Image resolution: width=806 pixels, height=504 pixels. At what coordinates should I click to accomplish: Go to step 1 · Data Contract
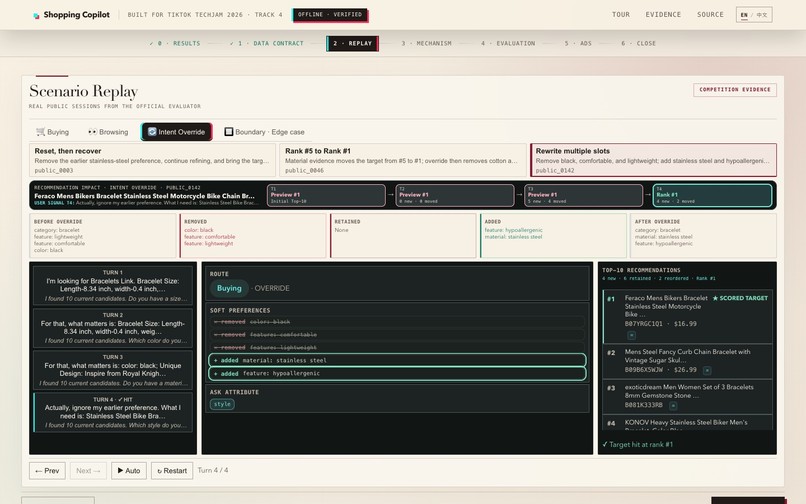click(267, 44)
